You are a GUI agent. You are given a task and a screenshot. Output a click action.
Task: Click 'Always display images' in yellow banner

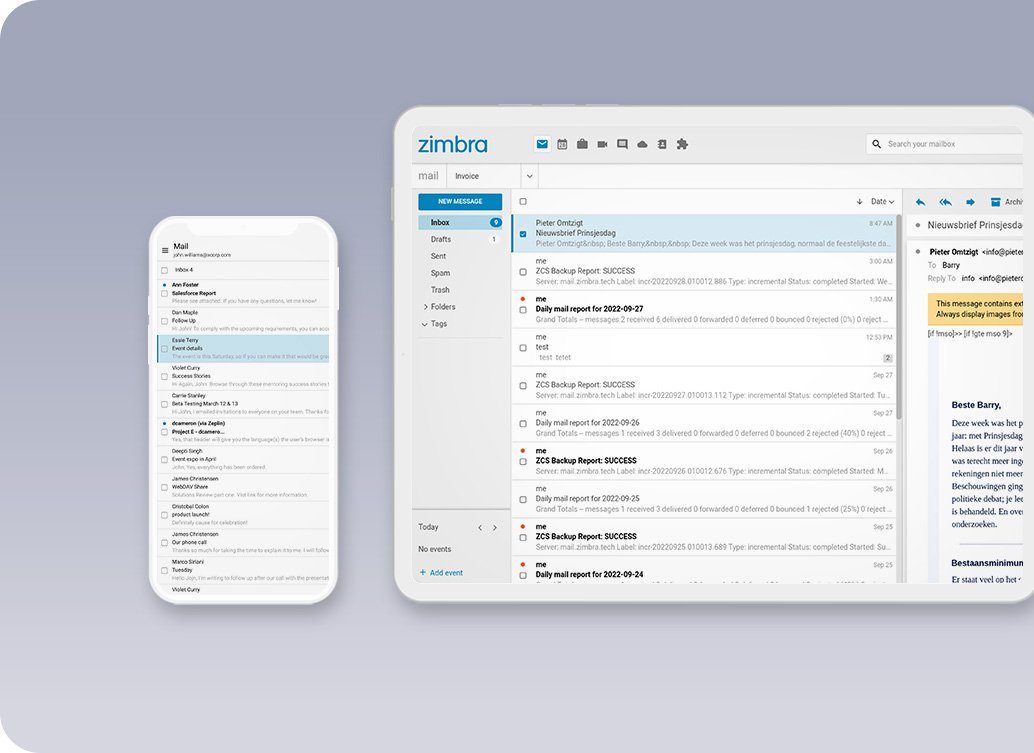(979, 315)
